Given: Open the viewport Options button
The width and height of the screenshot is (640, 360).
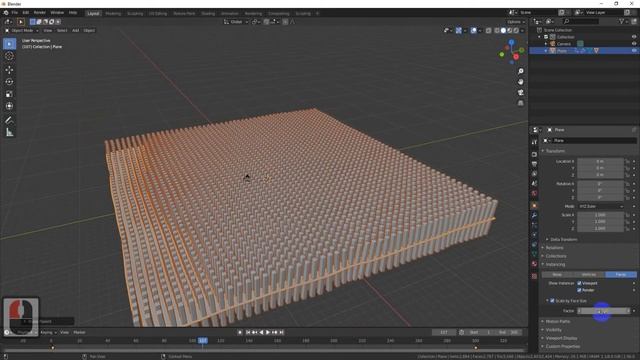Looking at the screenshot, I should [516, 22].
